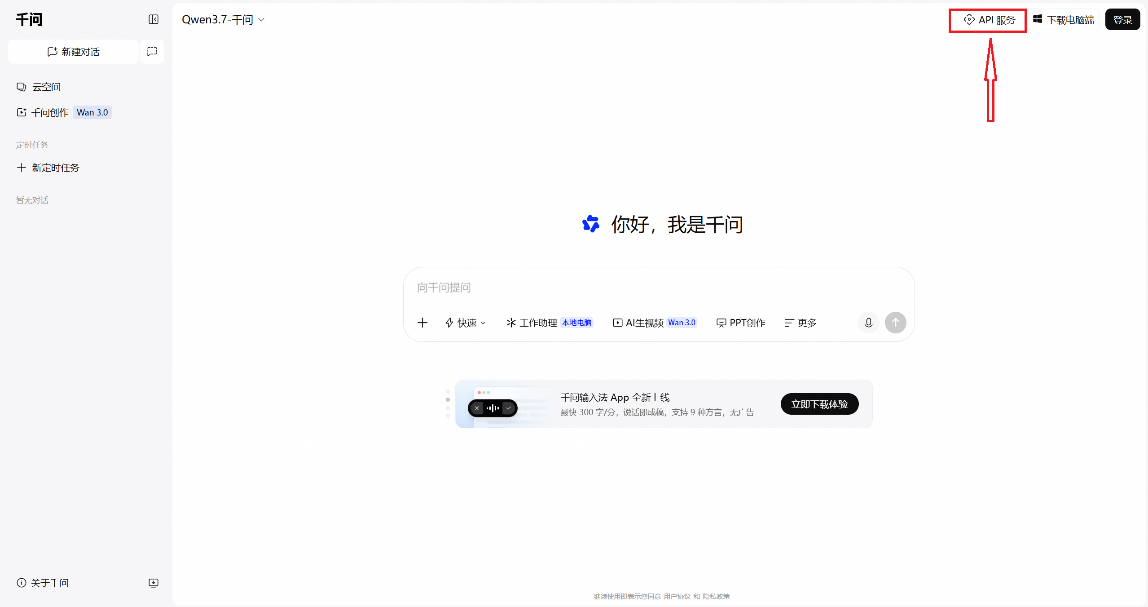The width and height of the screenshot is (1148, 607).
Task: Select the 工作助理 tool
Action: click(549, 323)
